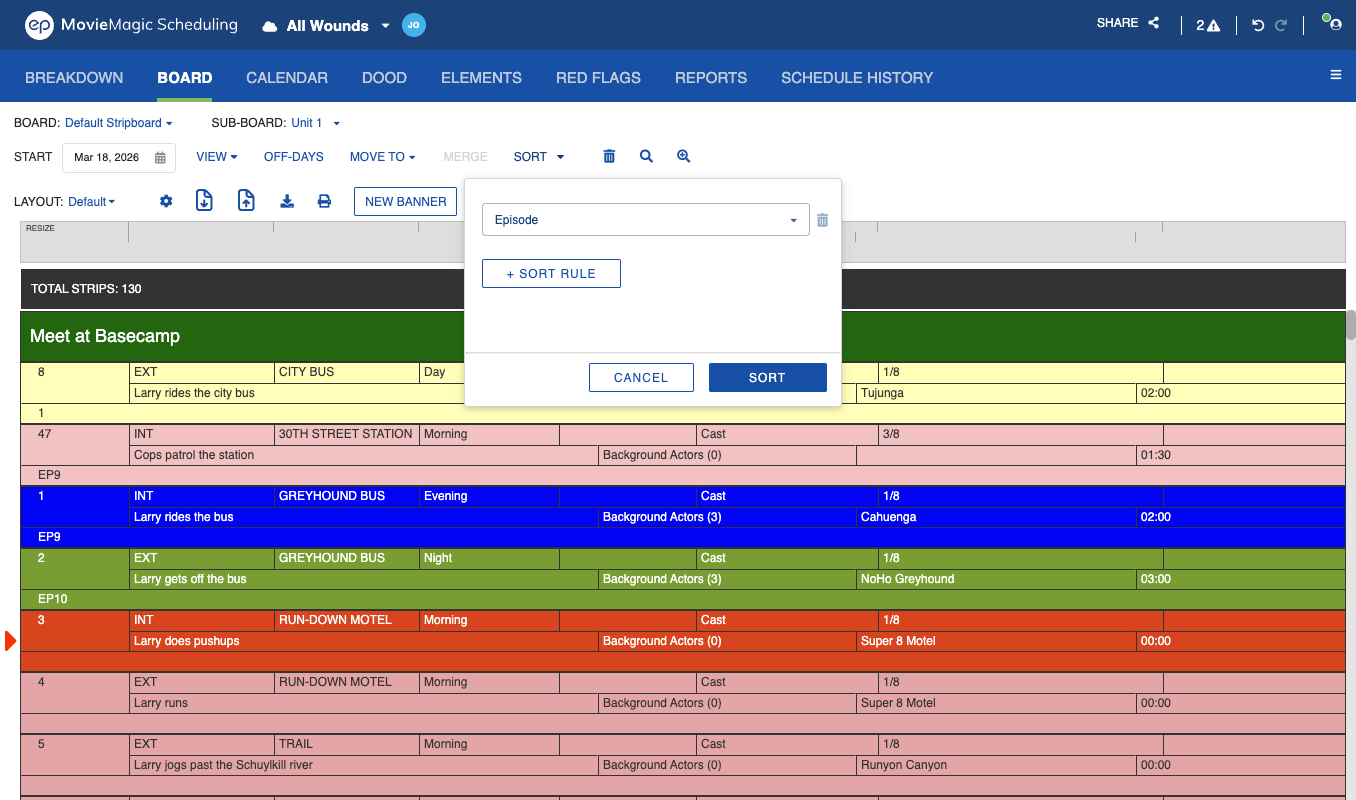The width and height of the screenshot is (1356, 800).
Task: Open the REPORTS tab
Action: (x=711, y=77)
